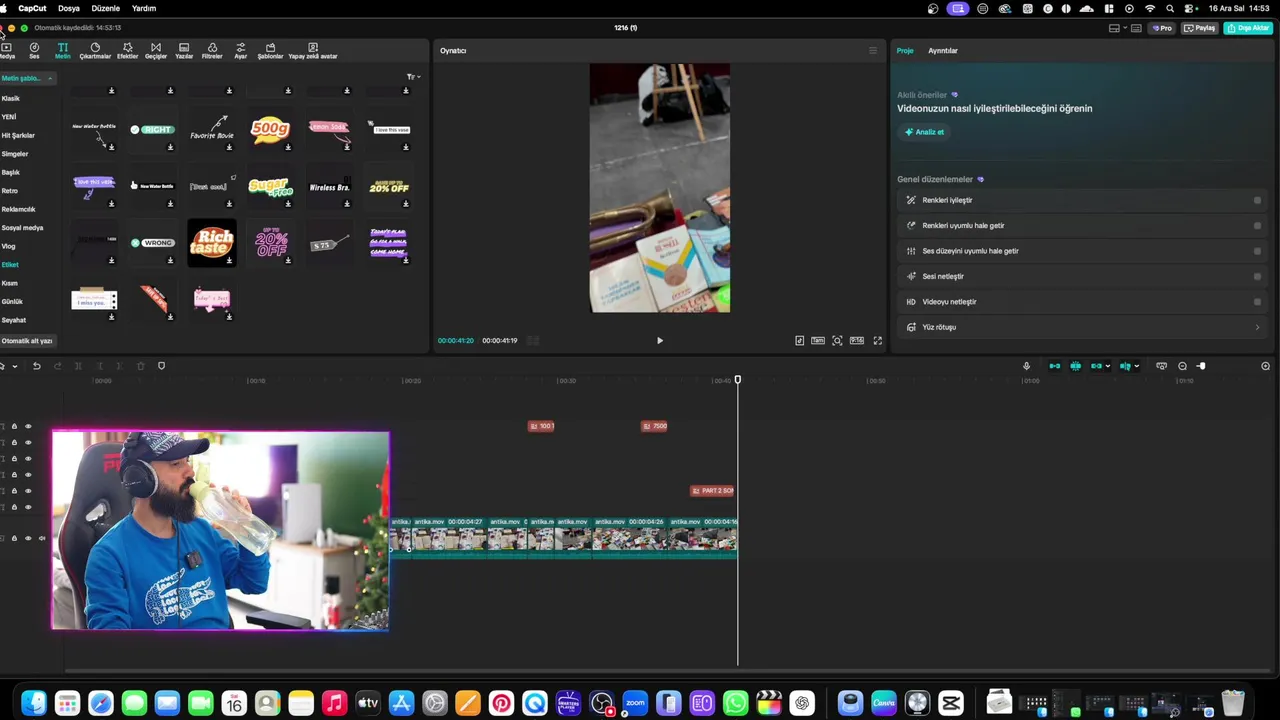This screenshot has width=1280, height=720.
Task: Toggle visibility eye of top timeline track
Action: click(x=28, y=426)
